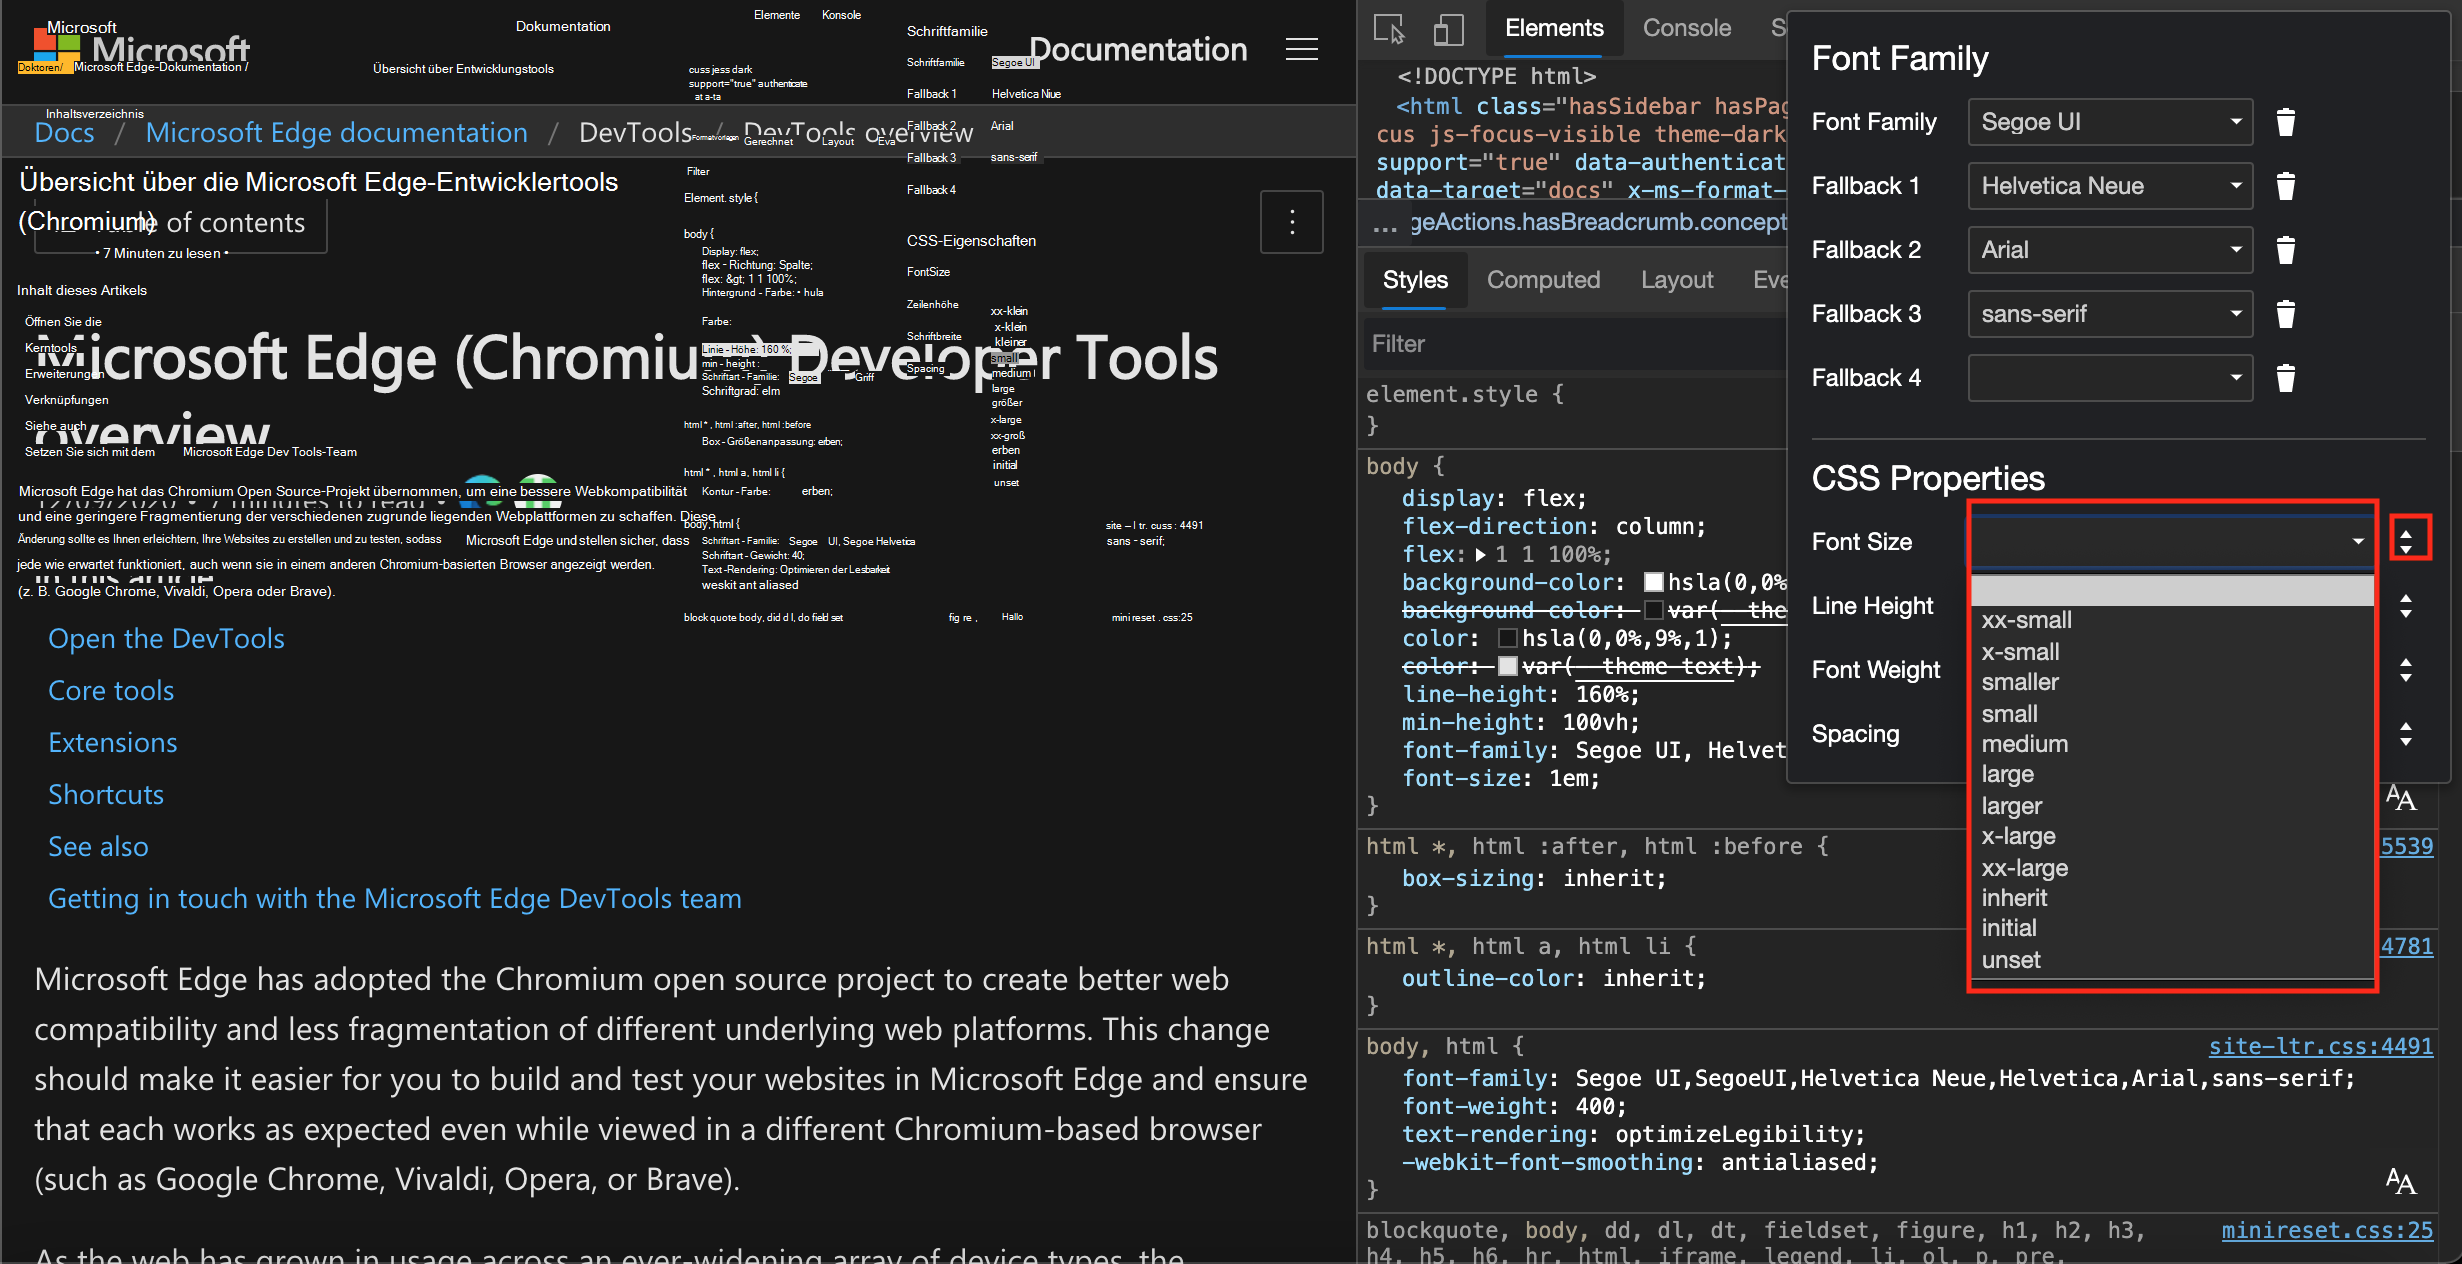Open the Fallback 4 font dropdown
The height and width of the screenshot is (1264, 2462).
pos(2110,378)
